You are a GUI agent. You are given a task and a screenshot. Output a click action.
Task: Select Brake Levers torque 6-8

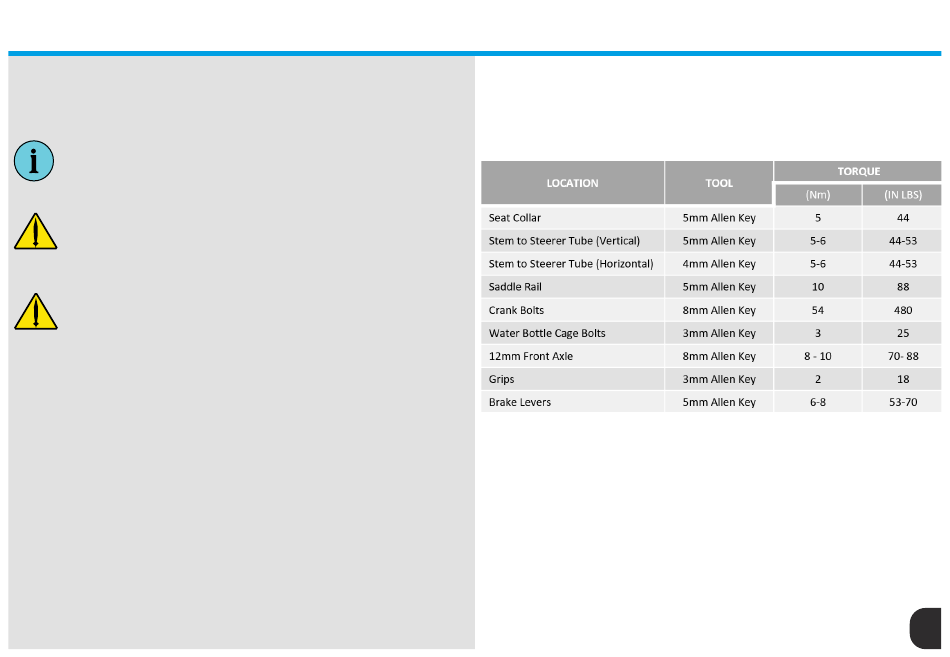click(x=818, y=402)
